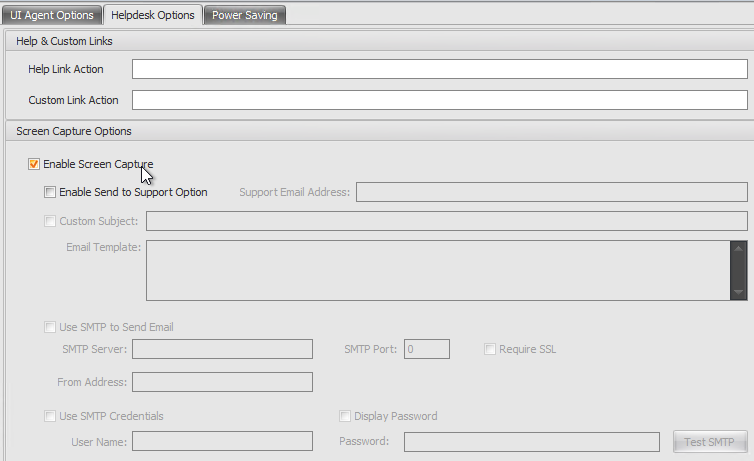Click the Email Template scroll down arrow

coord(738,291)
